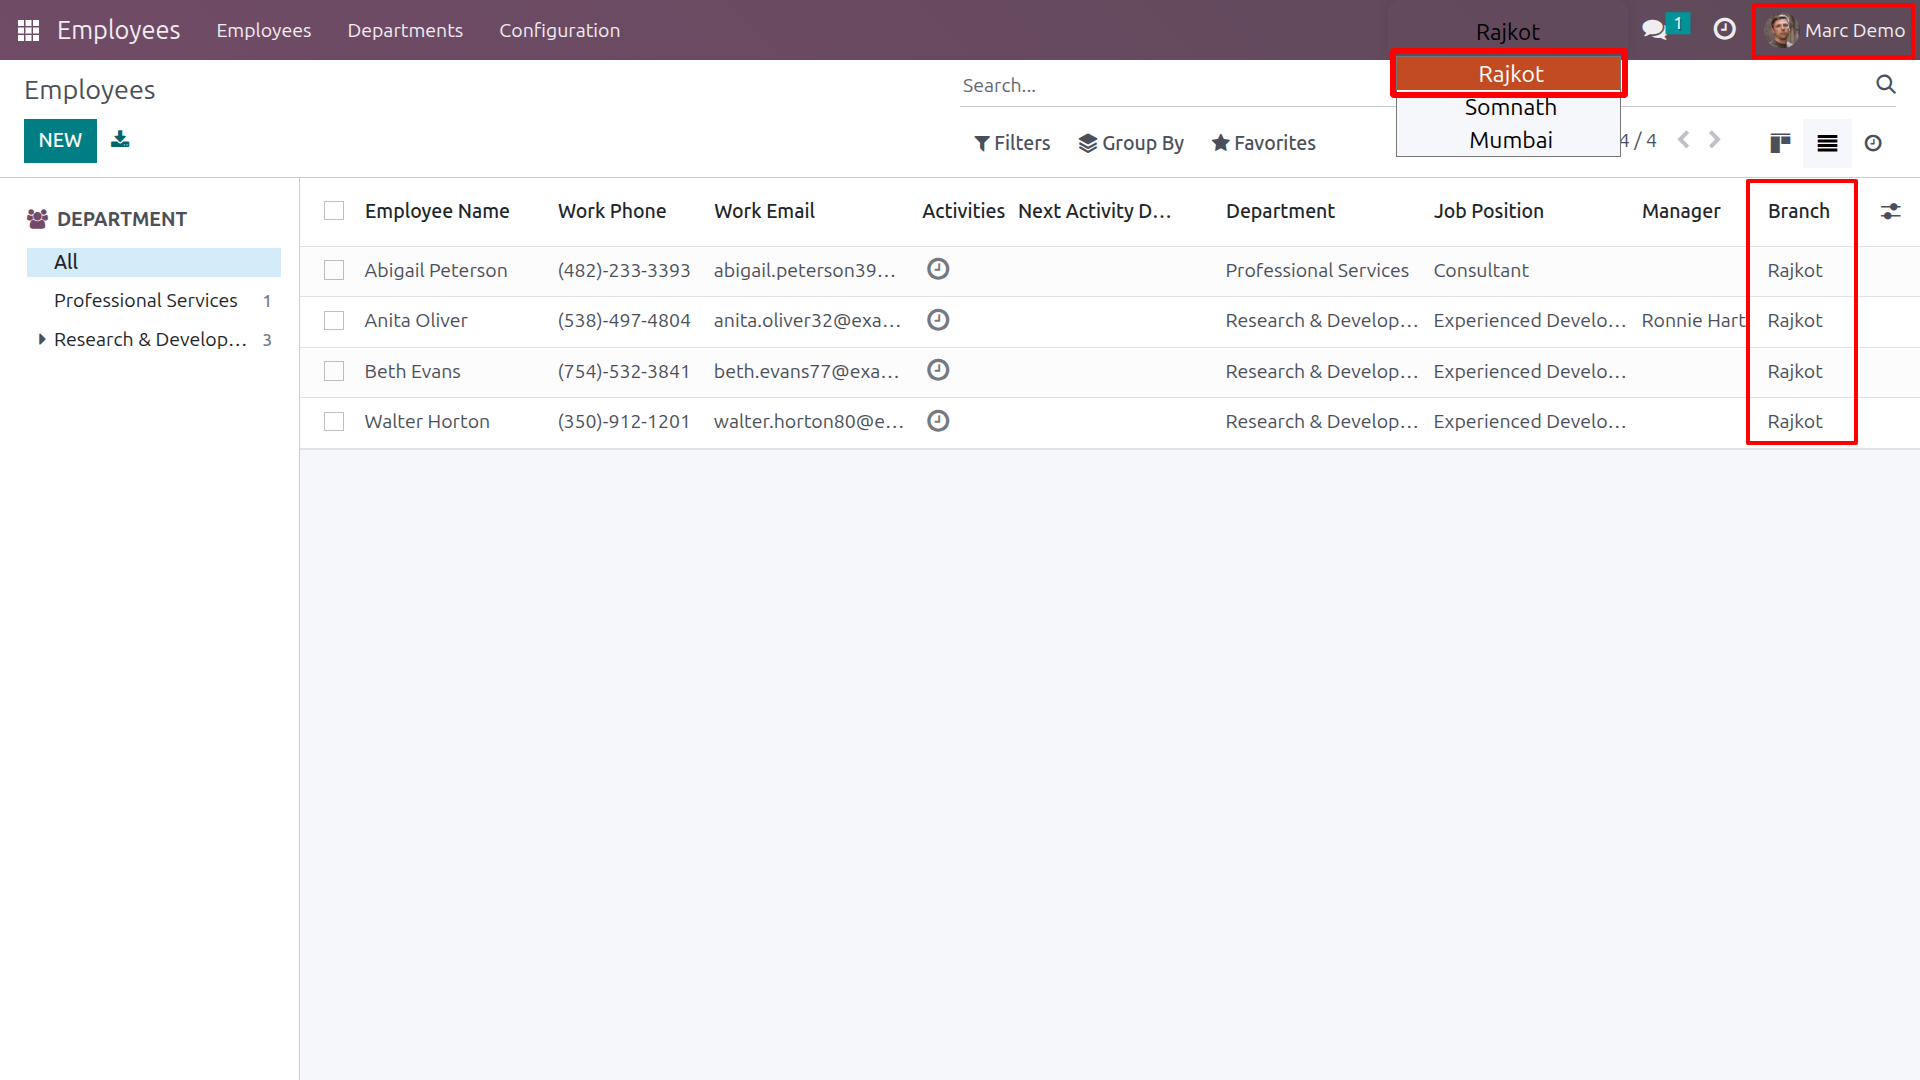The width and height of the screenshot is (1920, 1080).
Task: Select Anita Oliver's row checkbox
Action: (x=334, y=320)
